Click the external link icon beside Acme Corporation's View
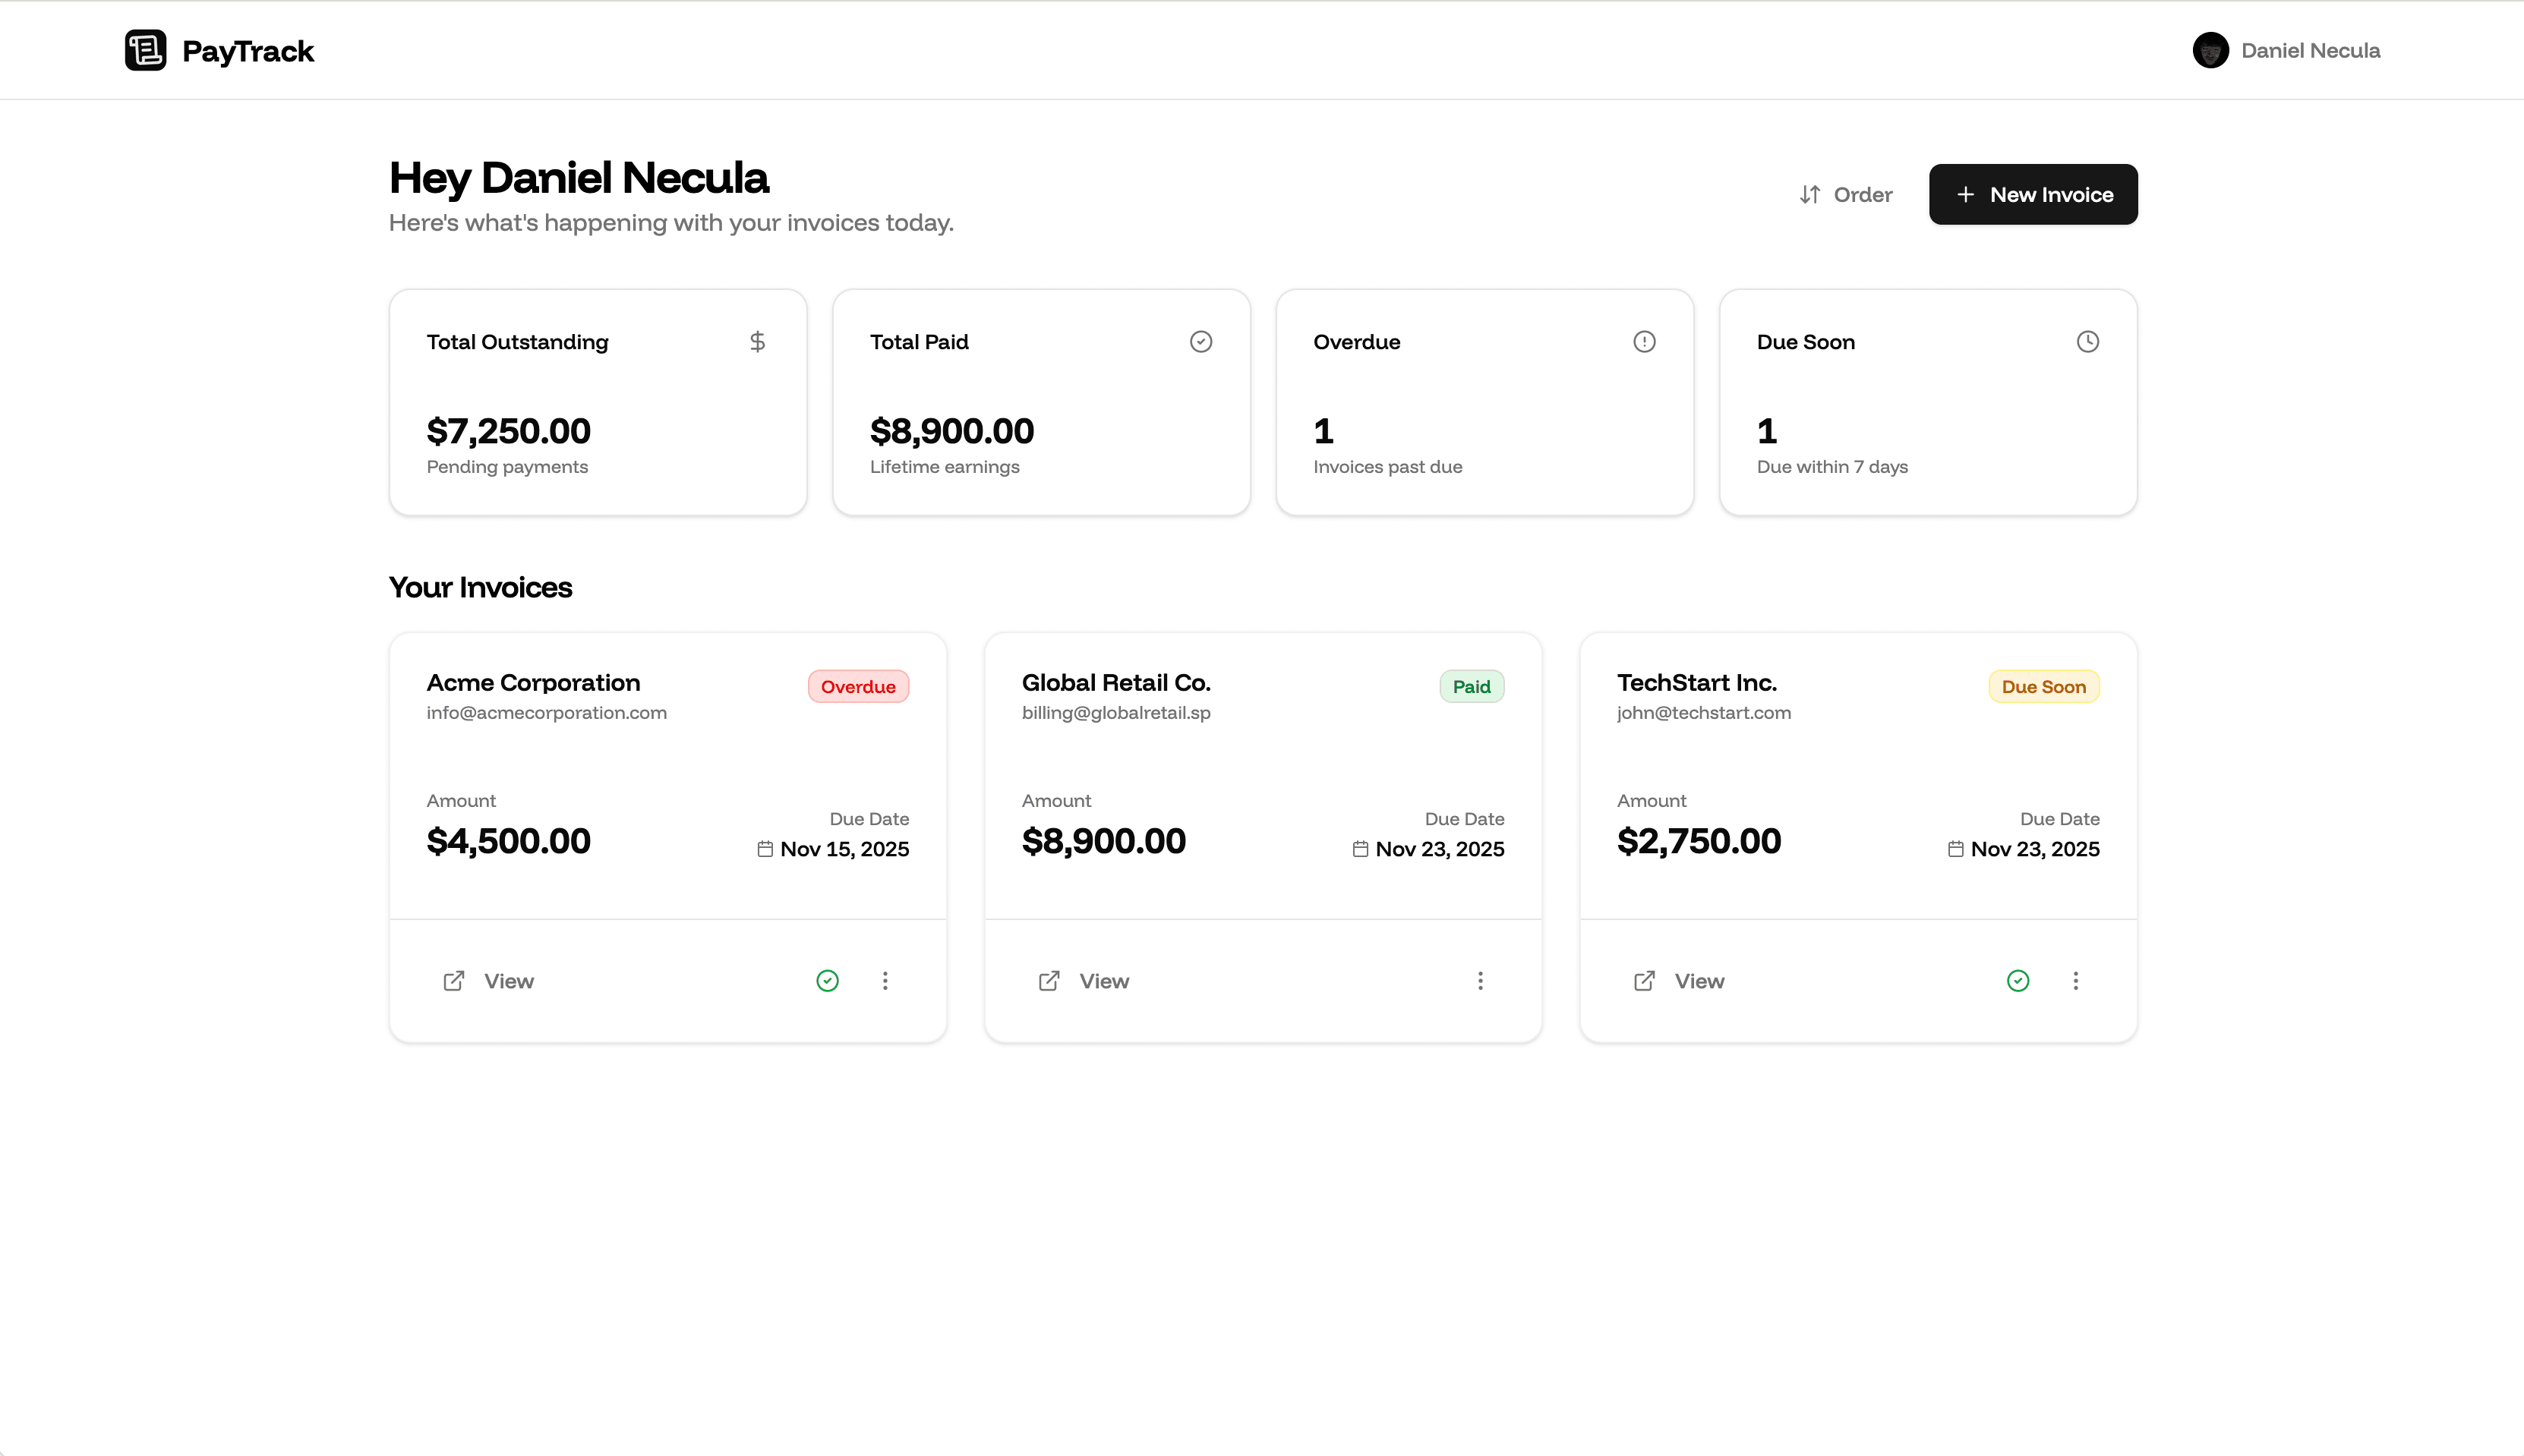The width and height of the screenshot is (2524, 1456). click(x=453, y=981)
